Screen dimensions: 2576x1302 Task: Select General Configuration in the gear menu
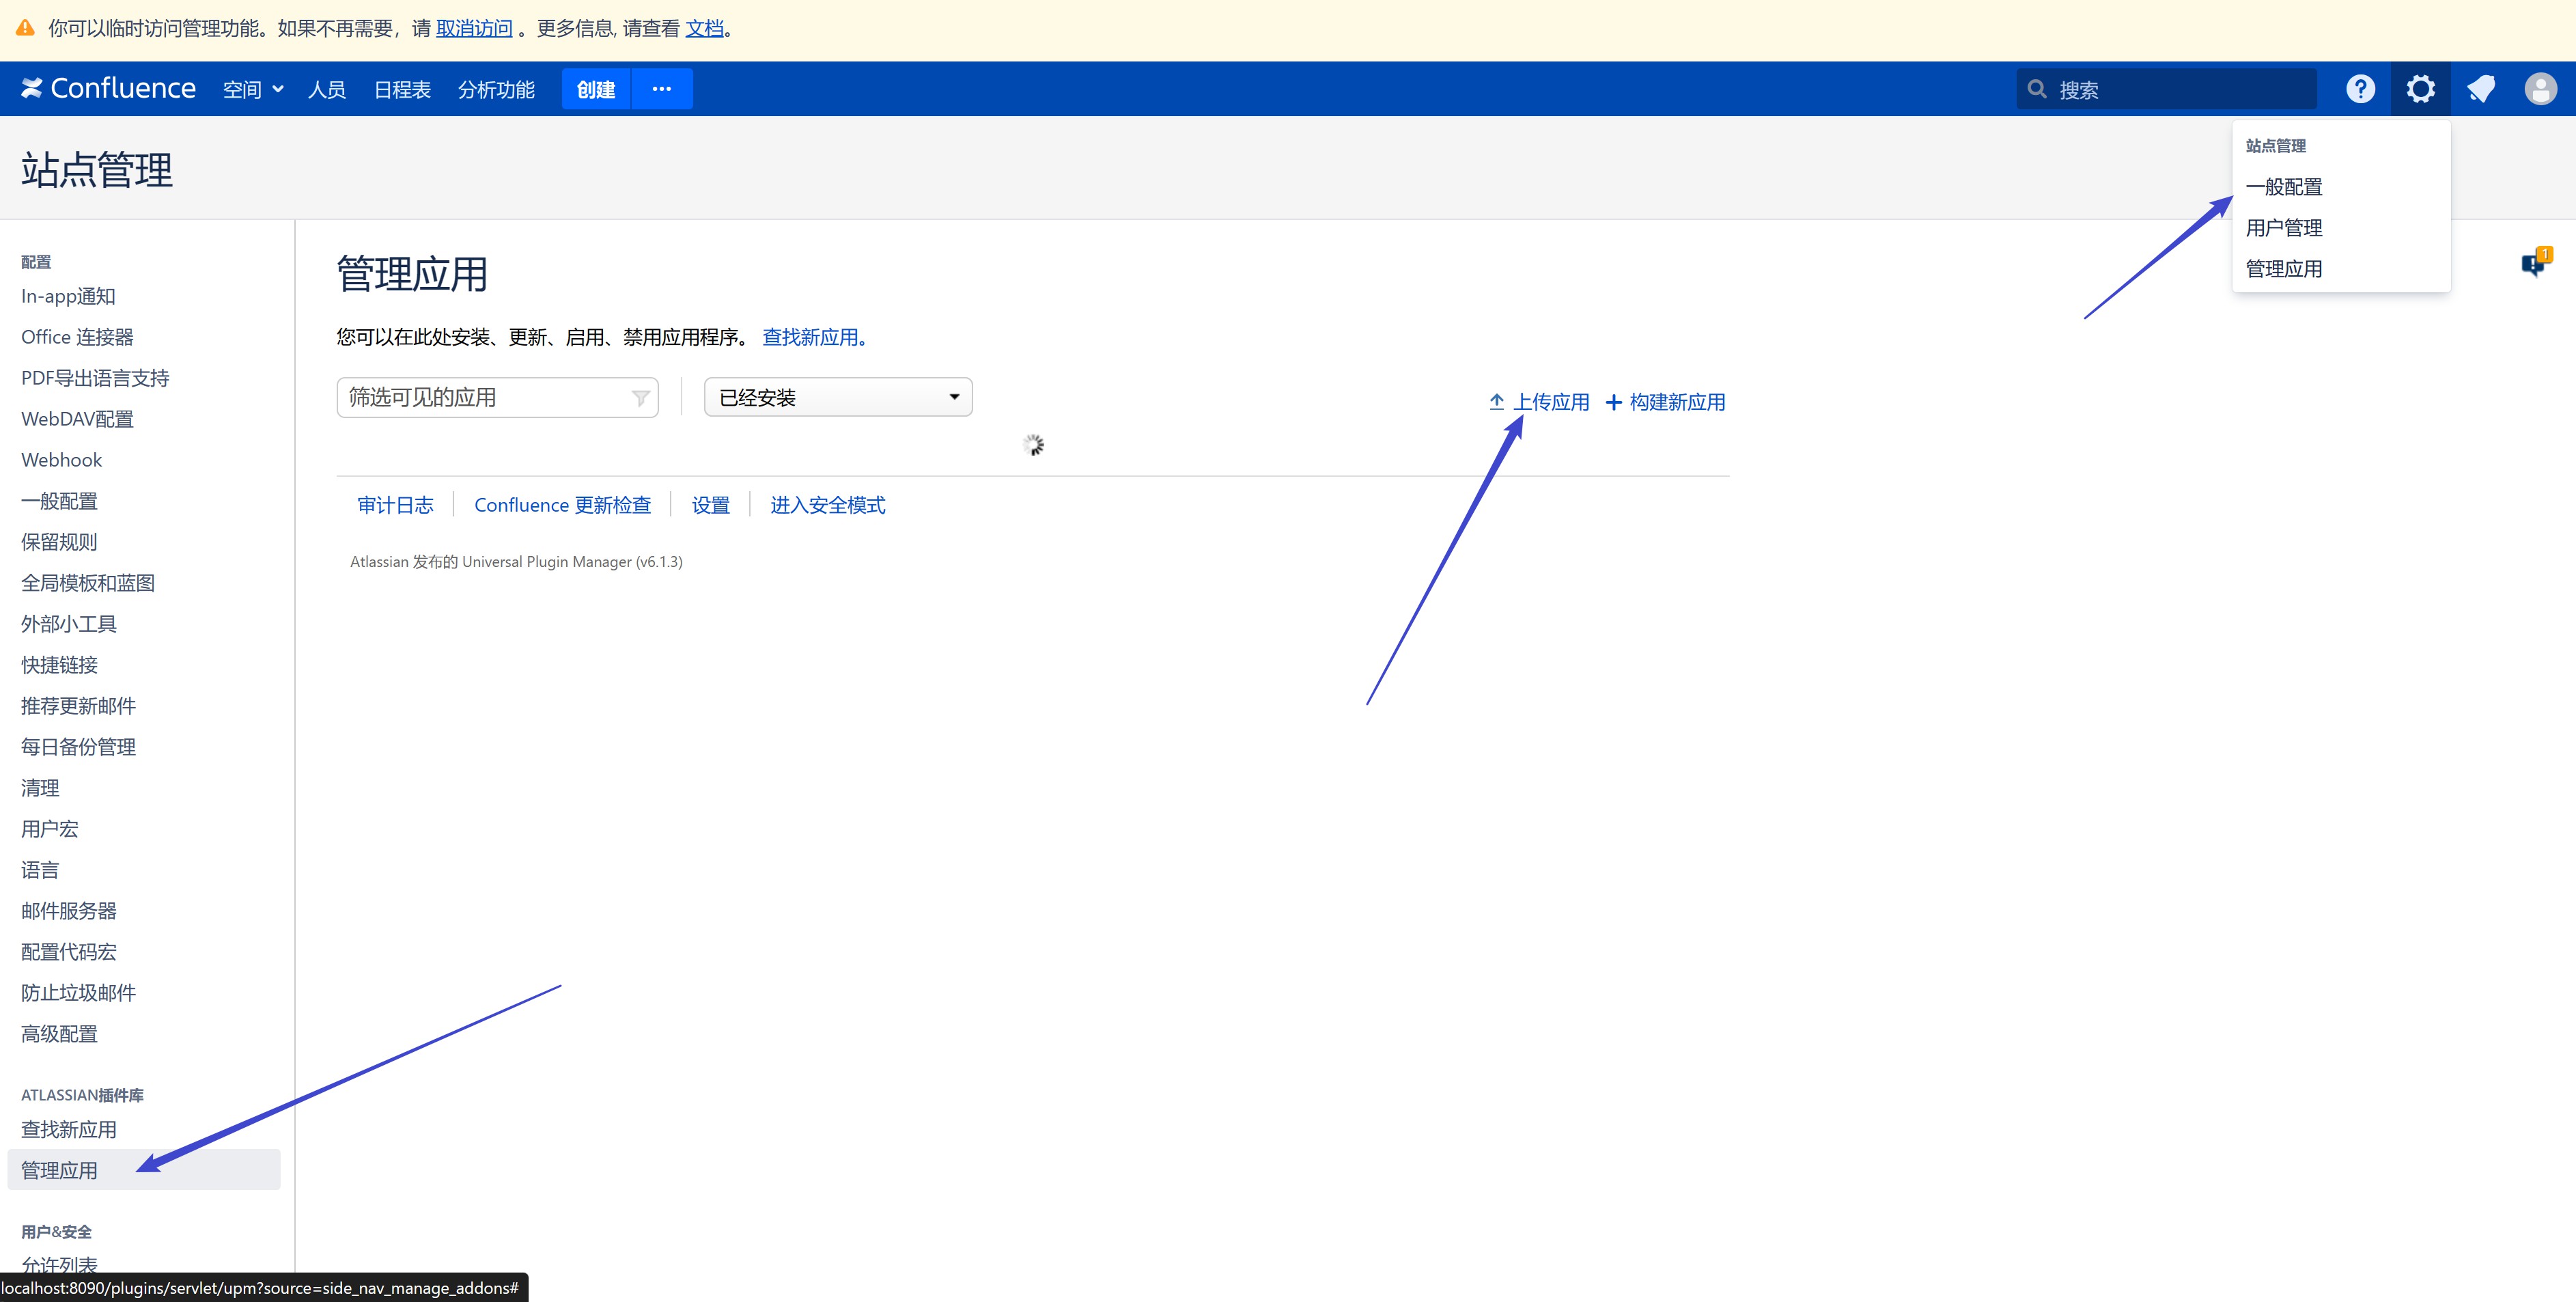2284,187
